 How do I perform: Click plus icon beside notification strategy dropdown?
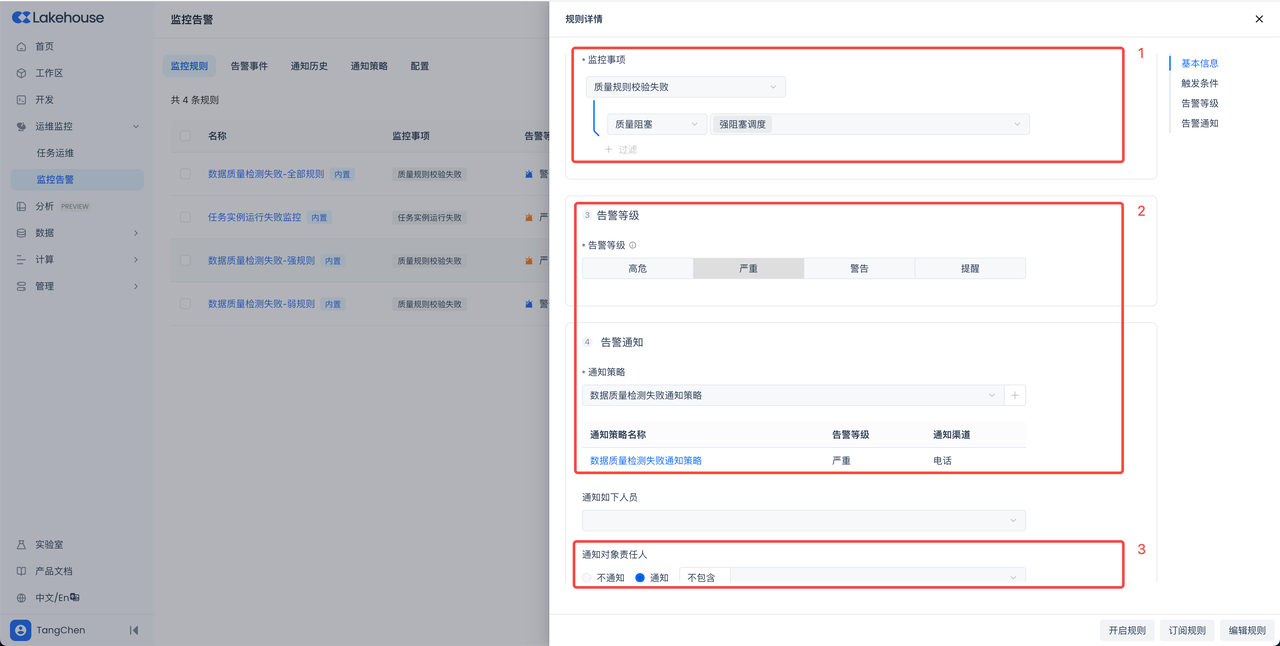tap(1015, 395)
